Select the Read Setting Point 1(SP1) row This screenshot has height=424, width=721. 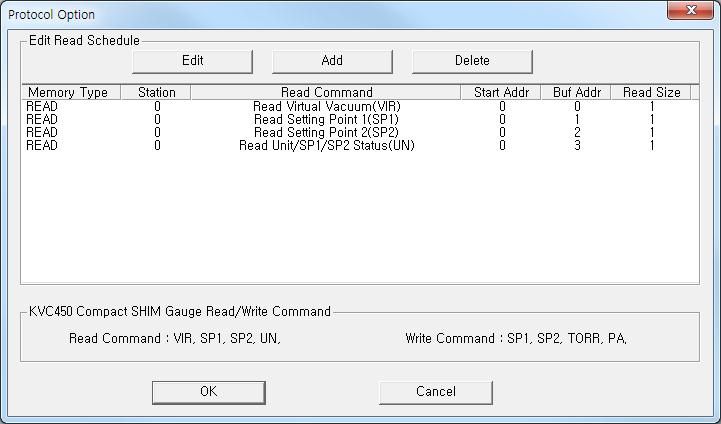pyautogui.click(x=326, y=119)
